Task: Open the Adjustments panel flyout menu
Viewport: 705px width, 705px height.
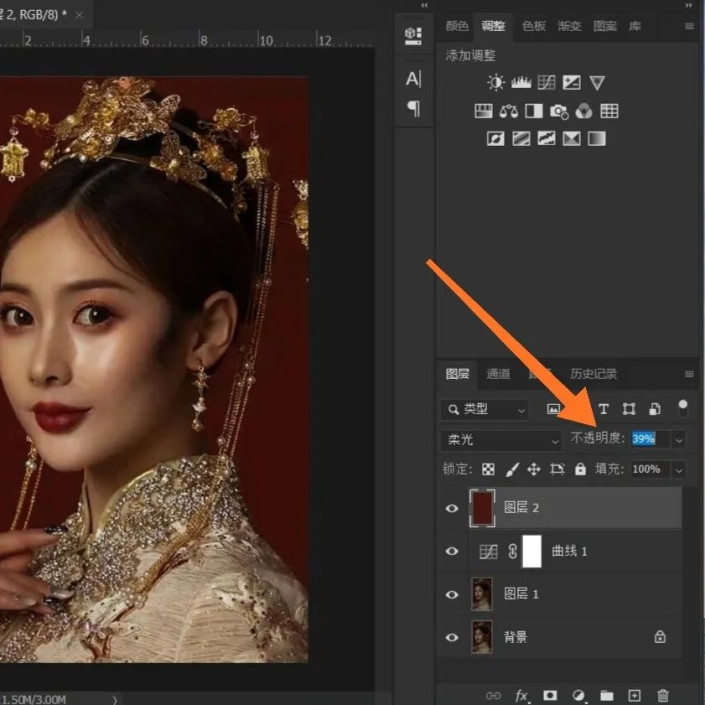Action: tap(689, 27)
